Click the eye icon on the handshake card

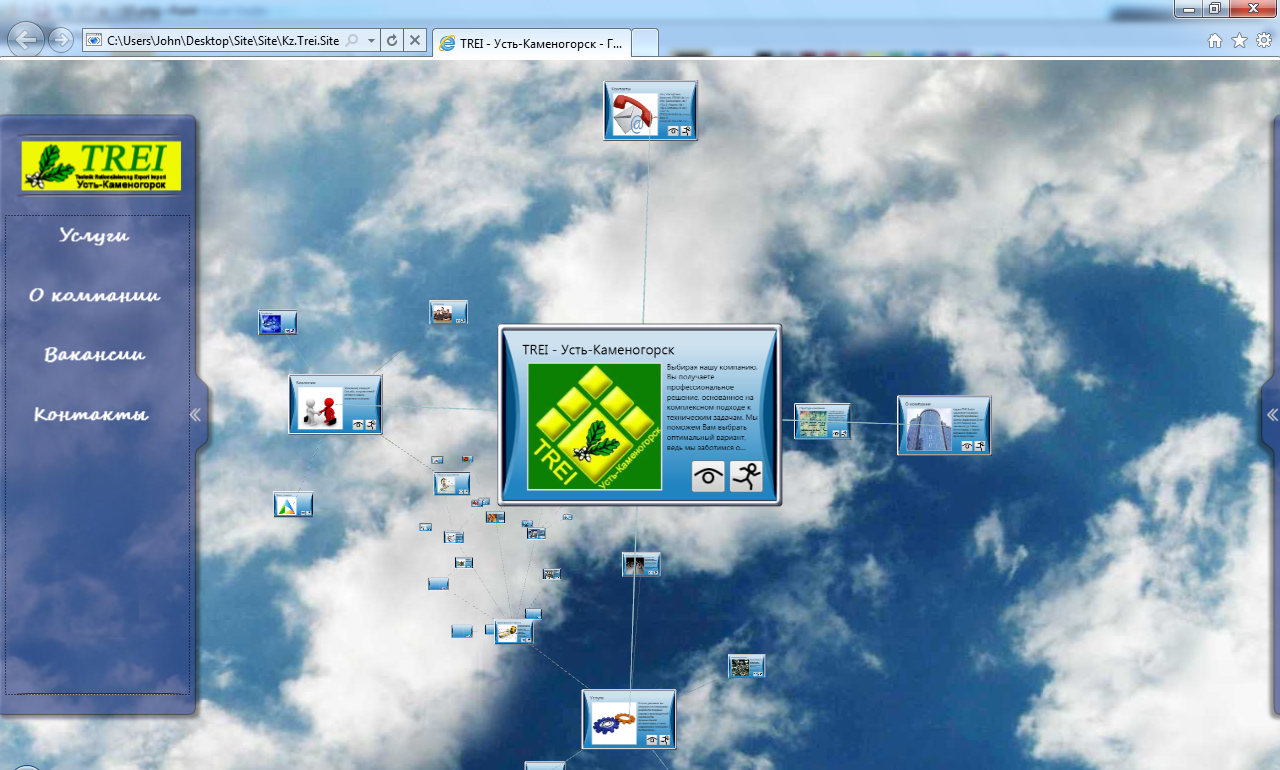pos(359,424)
